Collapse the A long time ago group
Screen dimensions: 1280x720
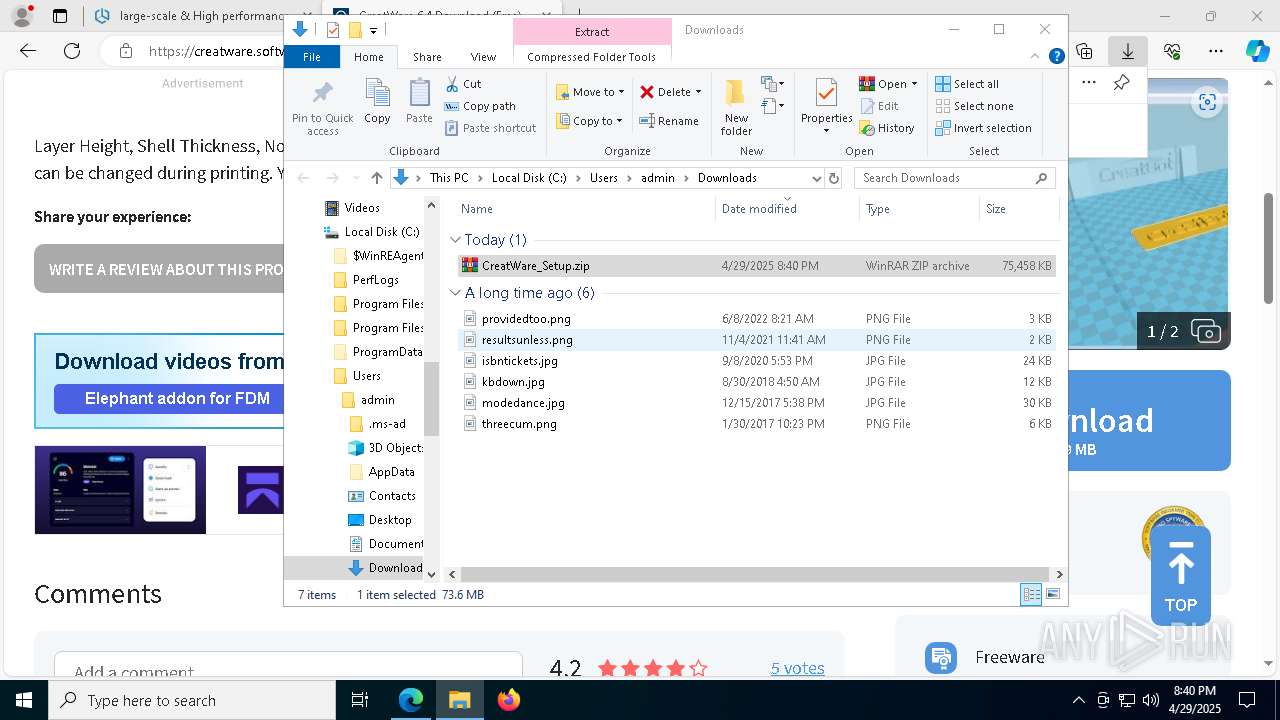(456, 293)
